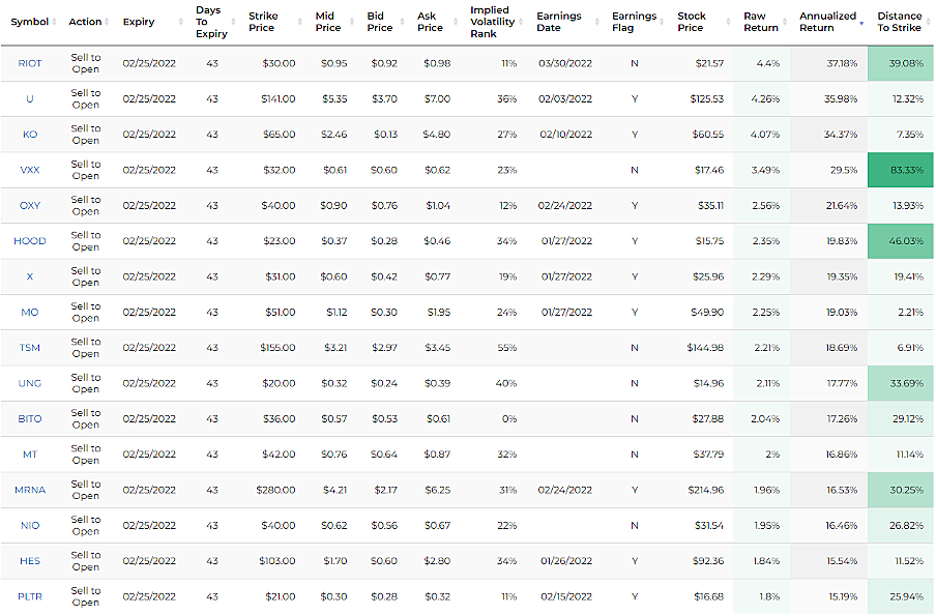Select MRNA distance to strike 30.25% cell
The image size is (936, 616).
[900, 490]
